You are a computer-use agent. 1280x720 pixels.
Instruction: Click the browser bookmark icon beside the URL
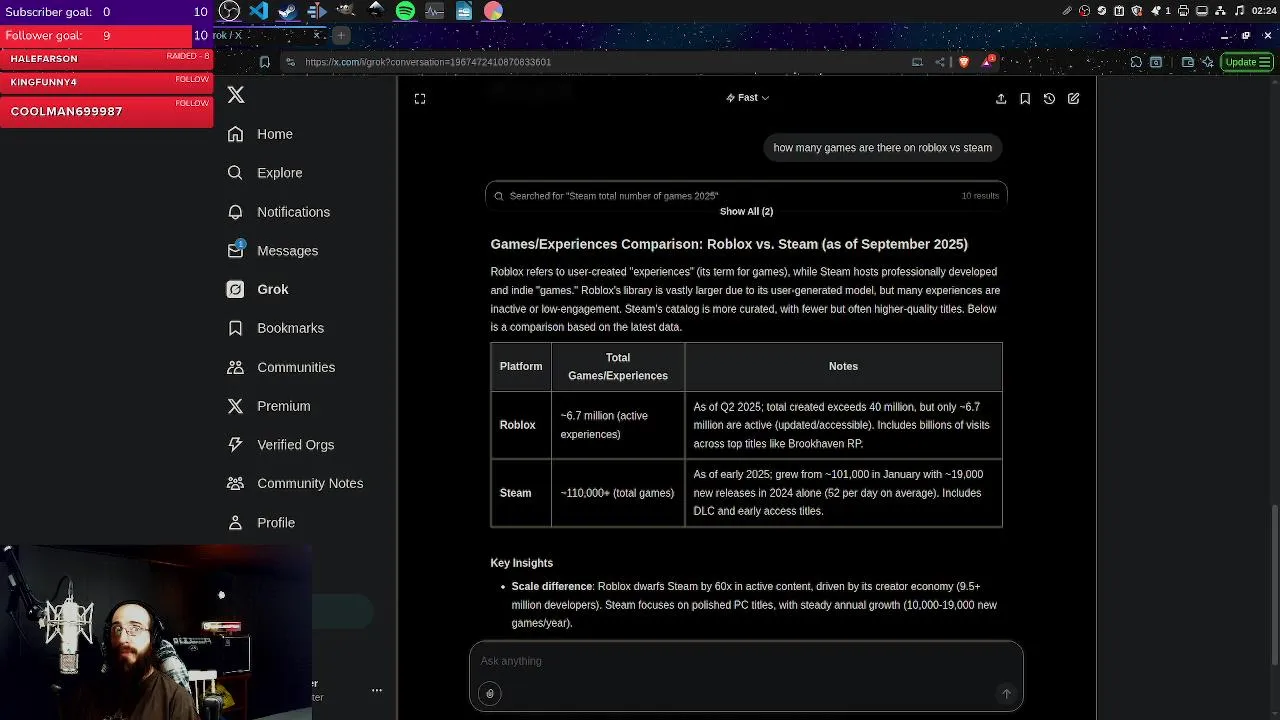264,62
